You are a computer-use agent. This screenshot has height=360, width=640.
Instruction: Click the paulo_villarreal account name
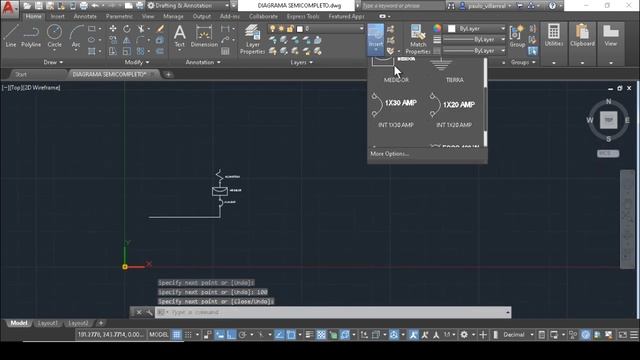[x=488, y=6]
